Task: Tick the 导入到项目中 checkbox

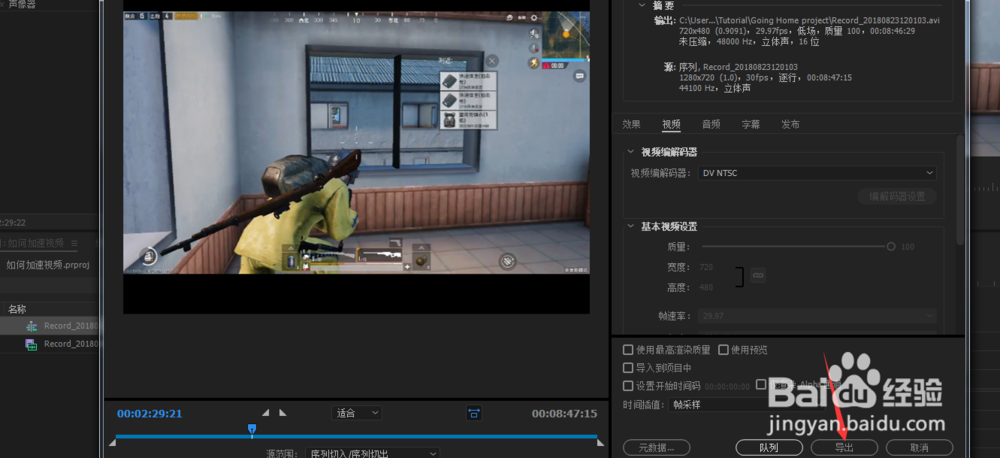Action: click(628, 367)
